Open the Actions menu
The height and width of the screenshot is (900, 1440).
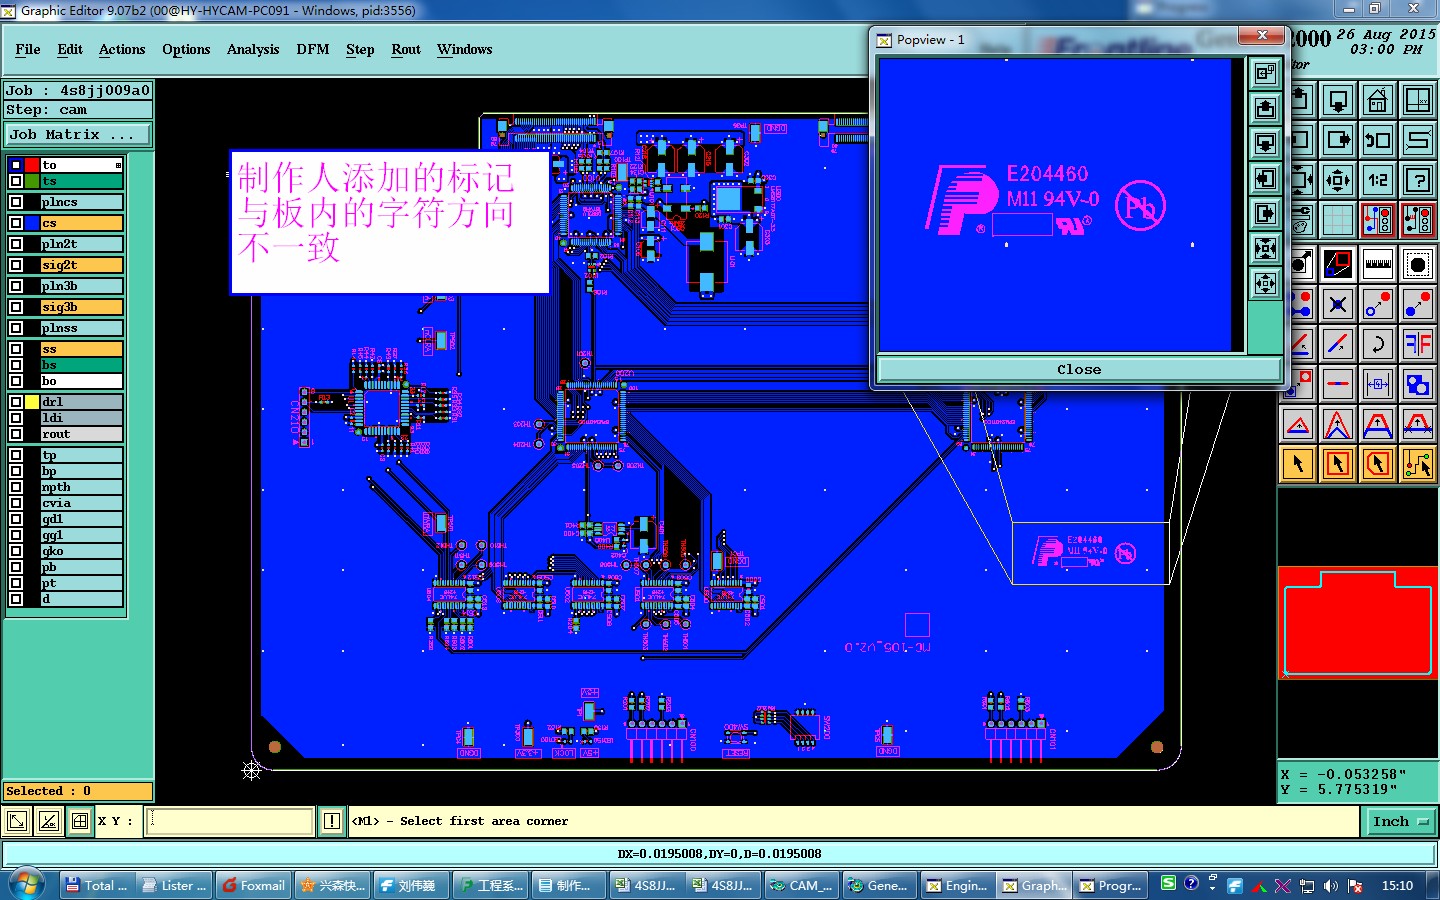click(x=122, y=49)
